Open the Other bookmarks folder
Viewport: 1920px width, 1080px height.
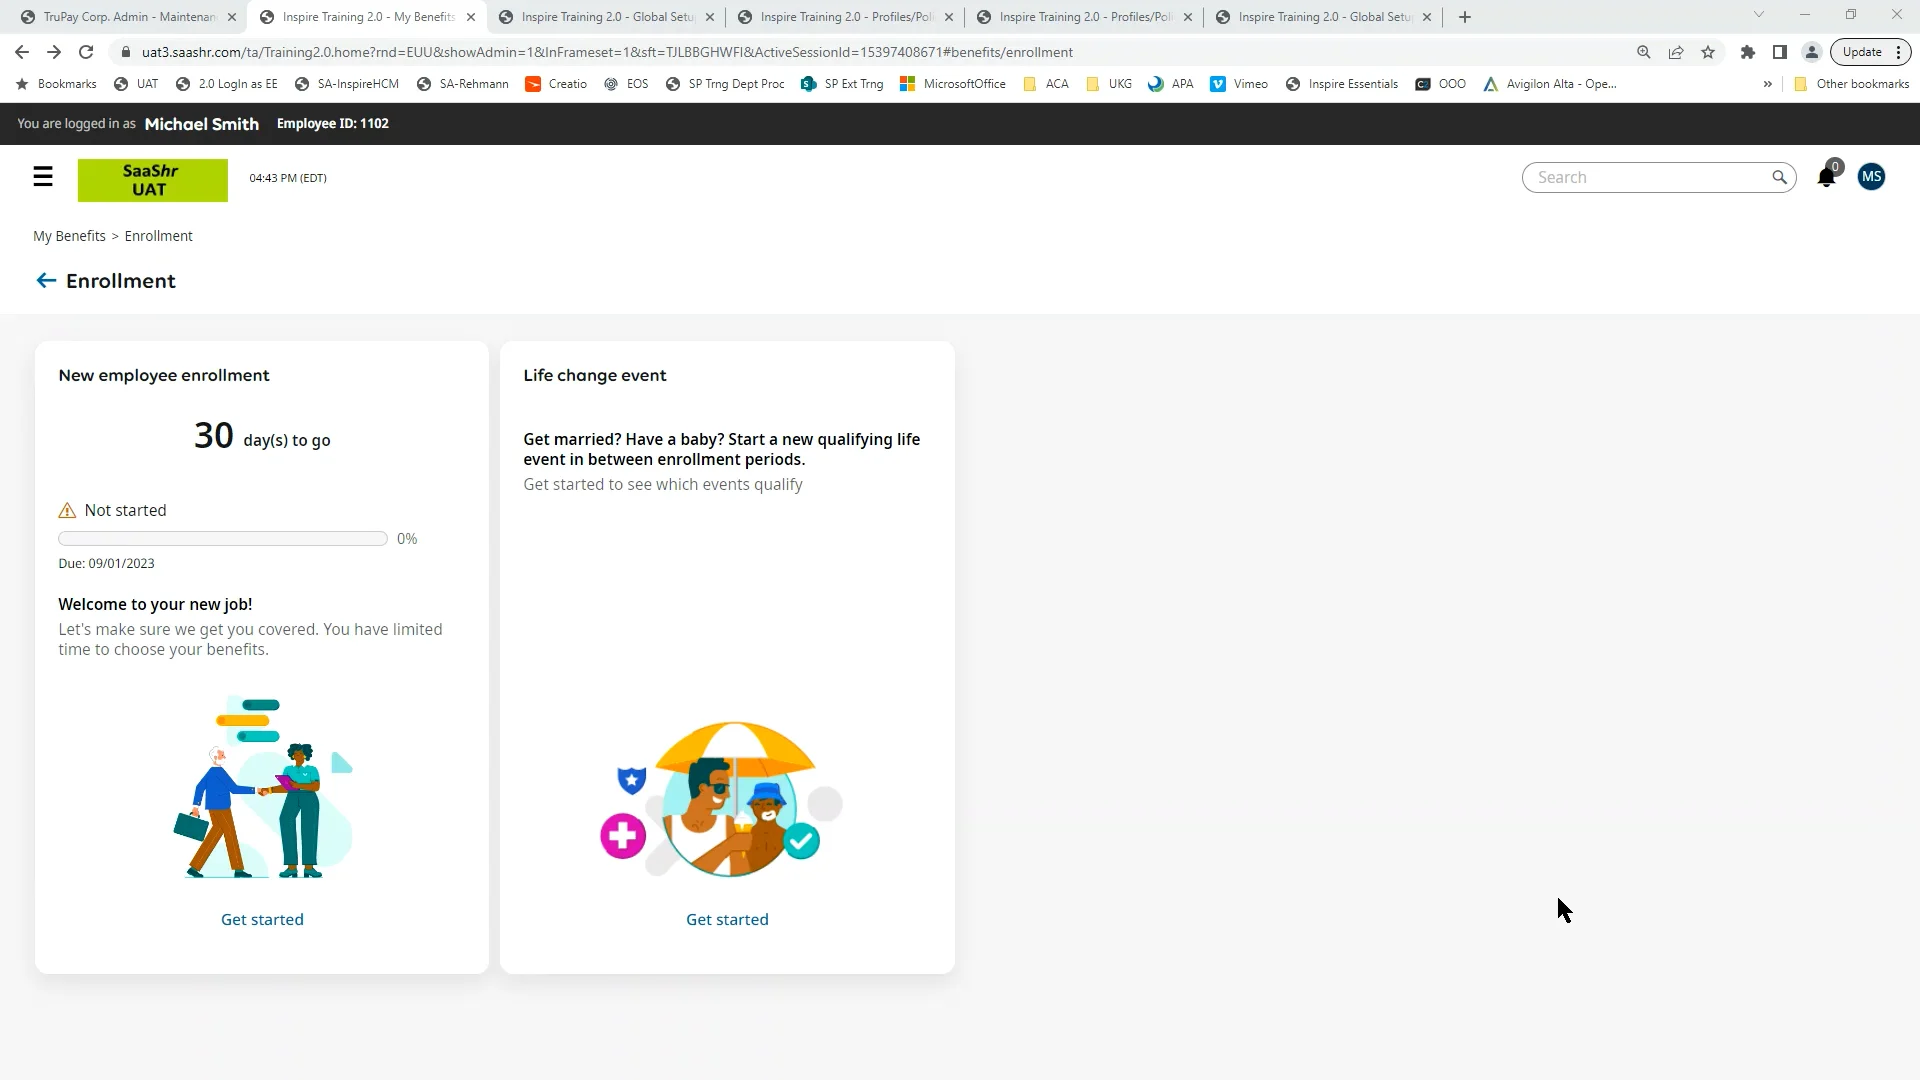coord(1852,84)
